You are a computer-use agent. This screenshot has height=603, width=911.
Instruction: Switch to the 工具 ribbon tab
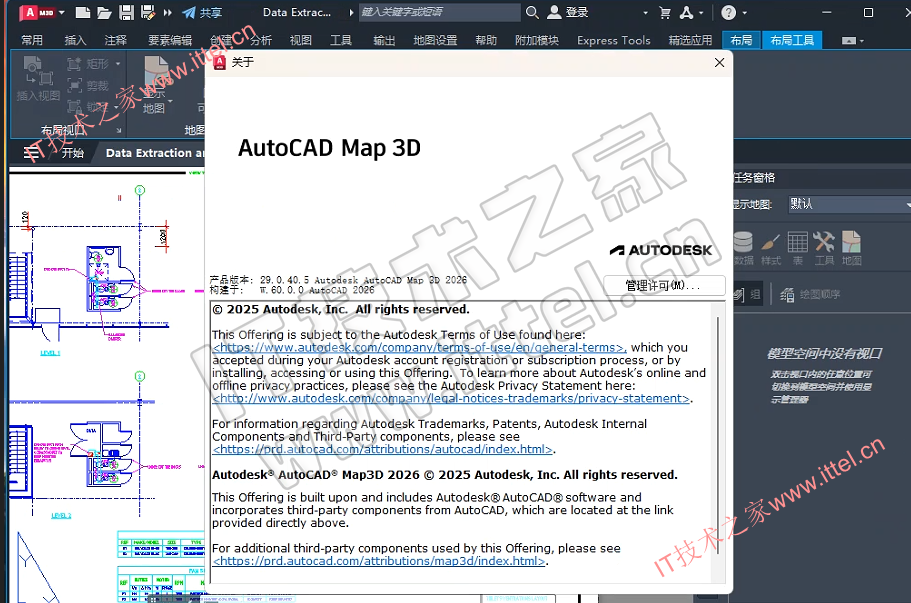(340, 40)
